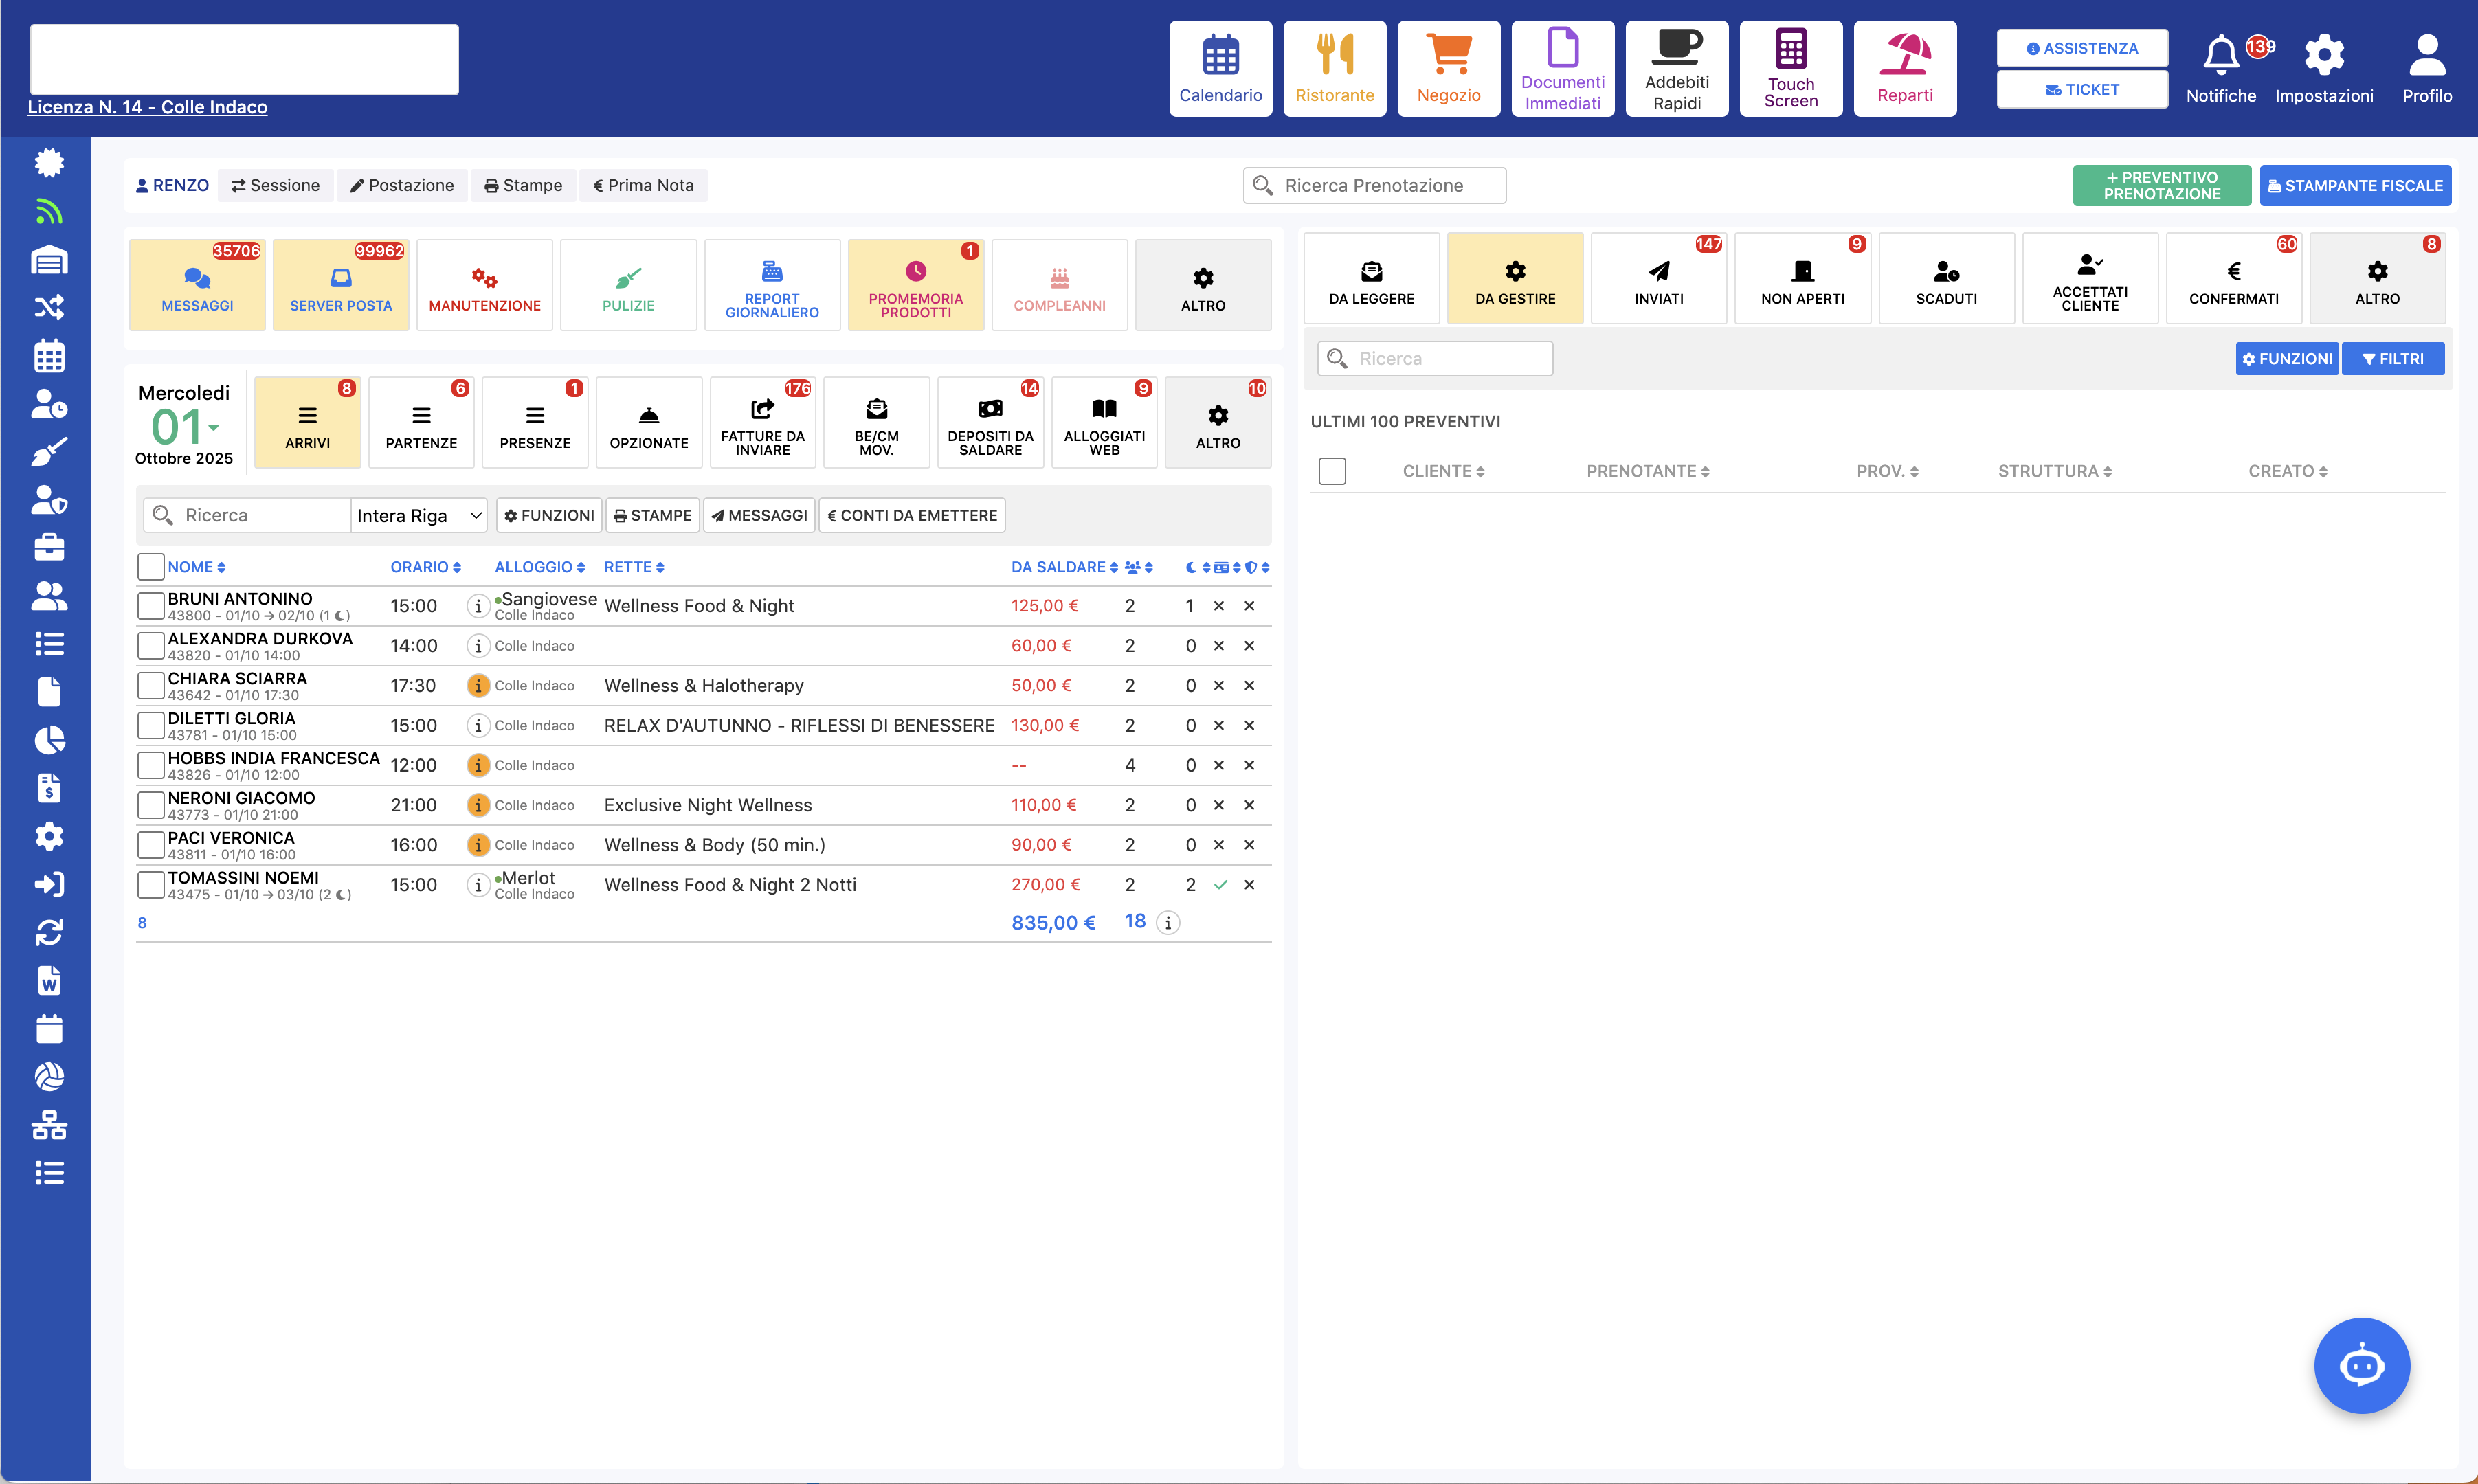The image size is (2478, 1484).
Task: Click the sign-in arrow sidebar icon
Action: click(x=49, y=884)
